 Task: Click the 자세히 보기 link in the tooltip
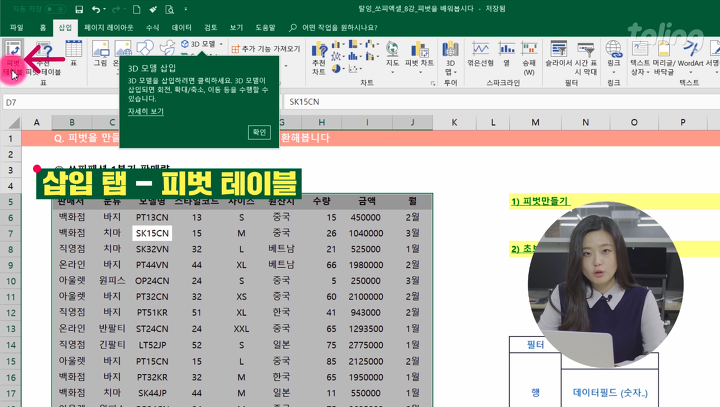146,111
